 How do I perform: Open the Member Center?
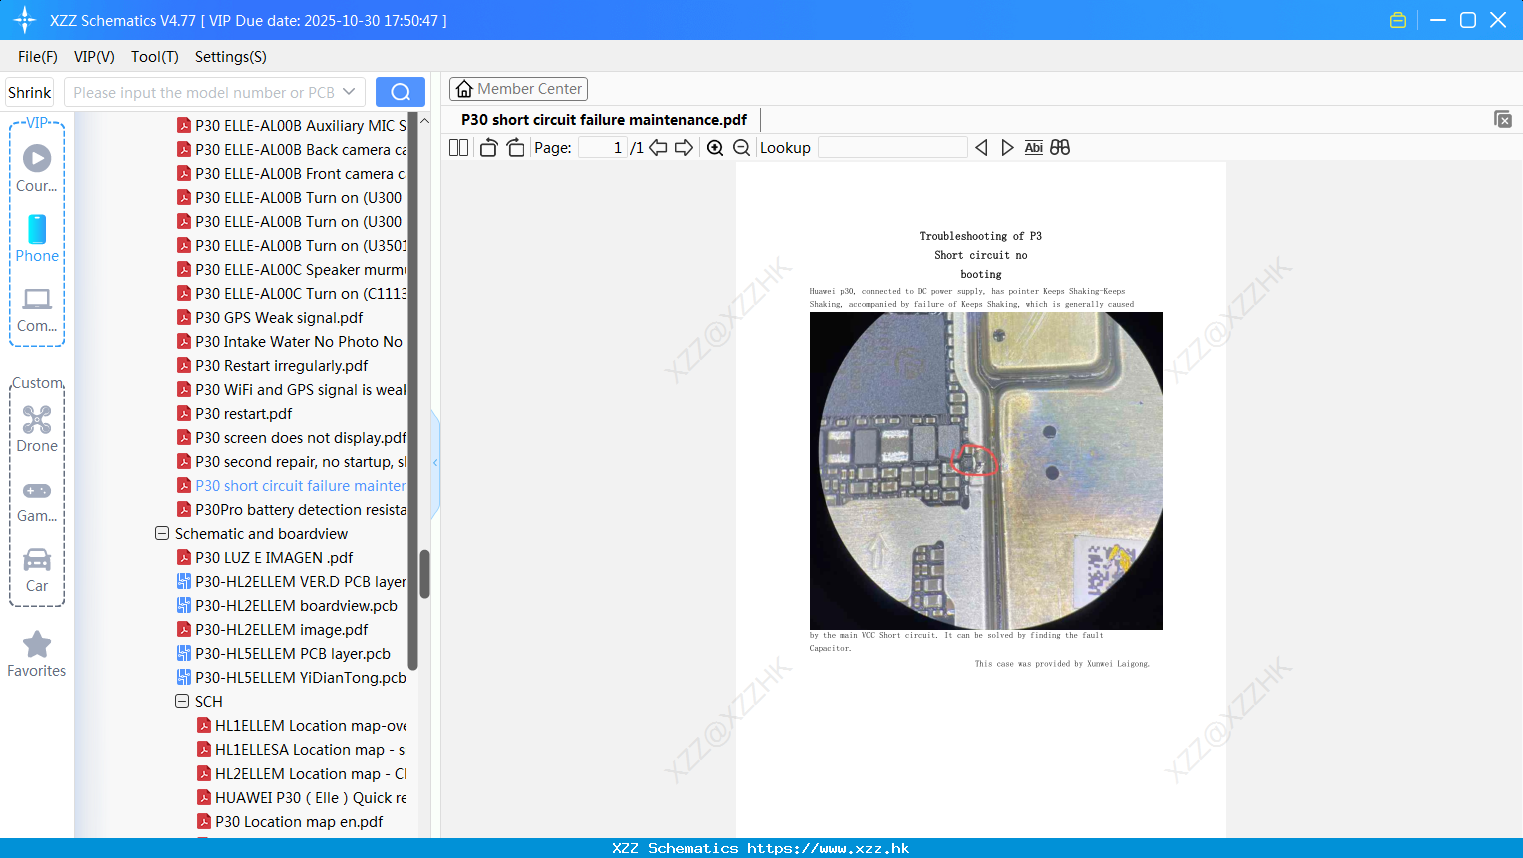click(518, 89)
